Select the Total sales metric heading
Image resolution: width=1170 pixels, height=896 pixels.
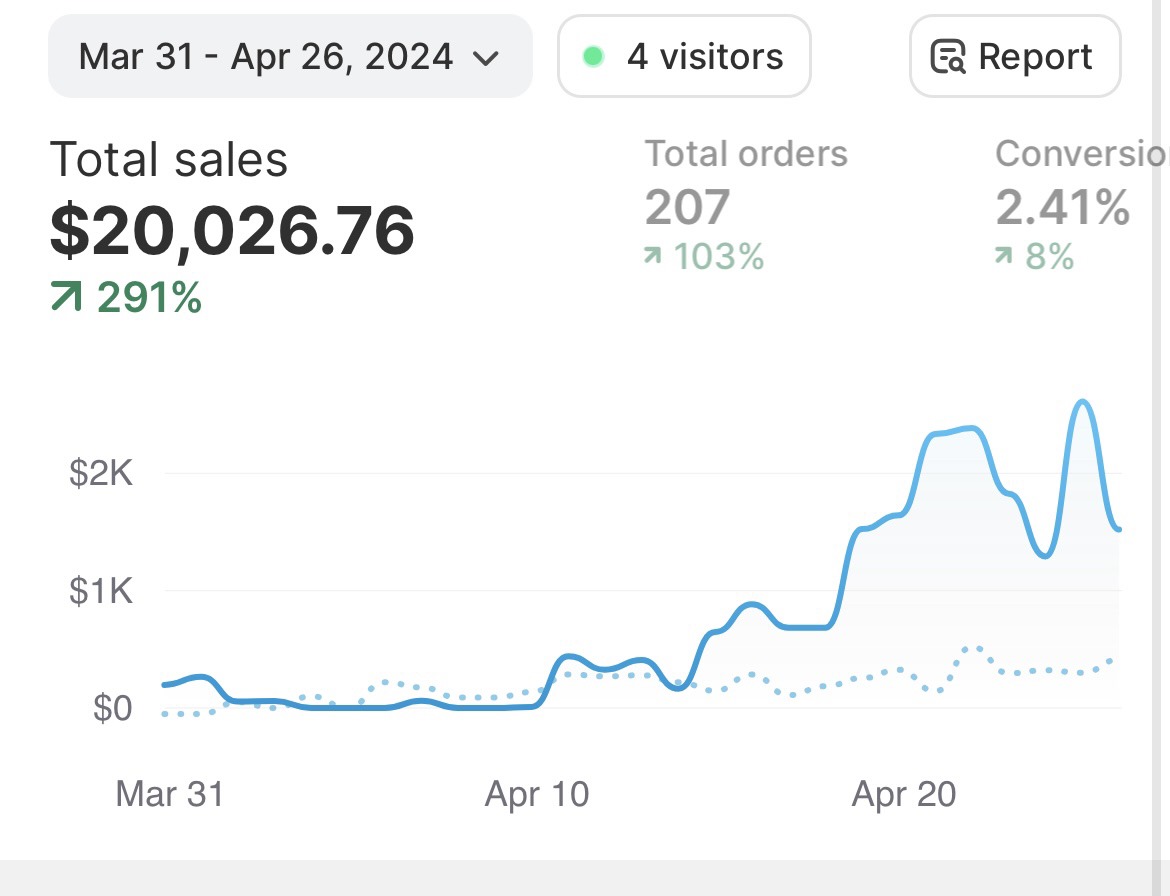pyautogui.click(x=169, y=160)
